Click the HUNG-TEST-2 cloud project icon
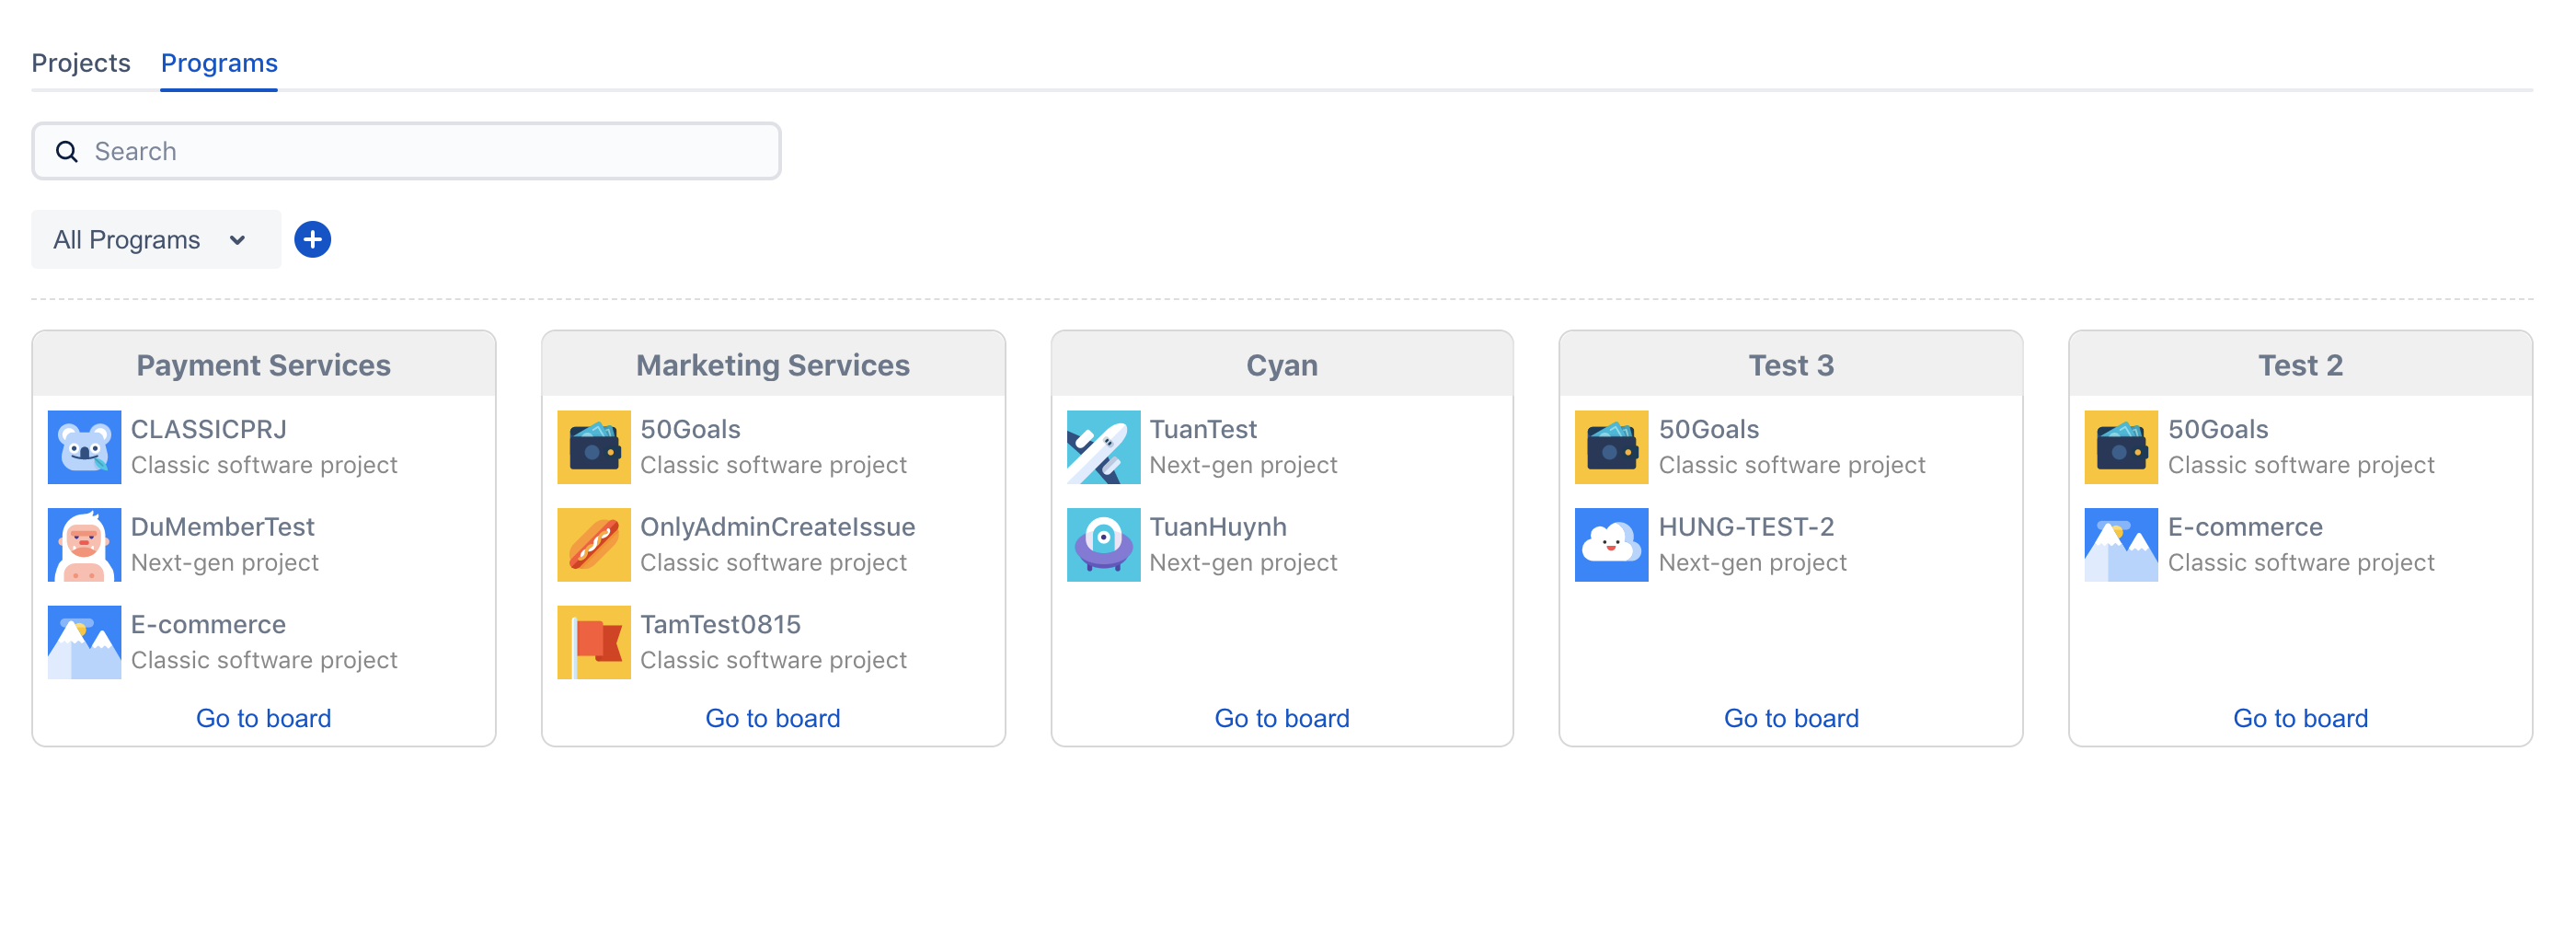Viewport: 2576px width, 937px height. pyautogui.click(x=1611, y=544)
